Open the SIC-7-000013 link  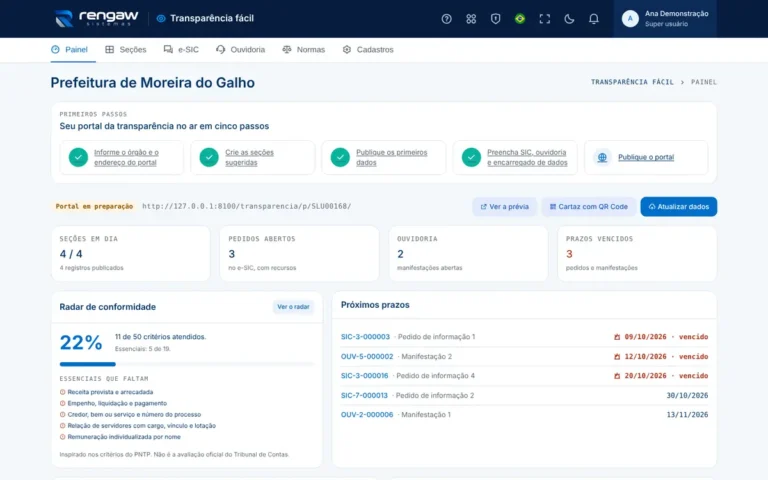tap(364, 395)
